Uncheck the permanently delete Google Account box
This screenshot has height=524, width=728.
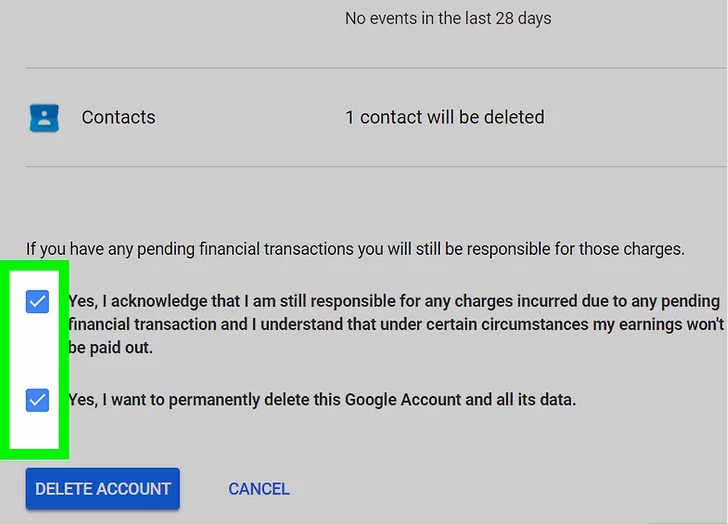click(37, 400)
